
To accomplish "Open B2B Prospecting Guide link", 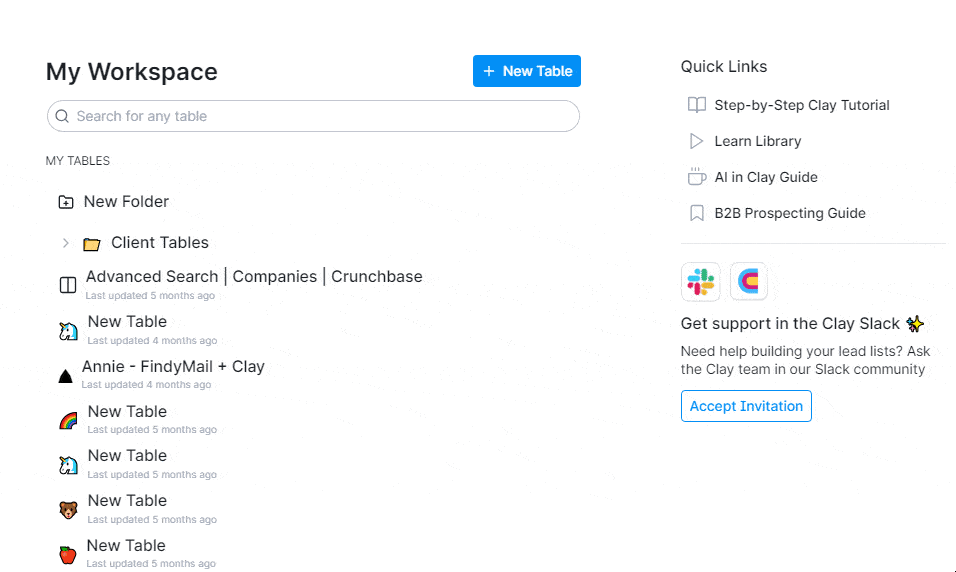I will point(790,213).
